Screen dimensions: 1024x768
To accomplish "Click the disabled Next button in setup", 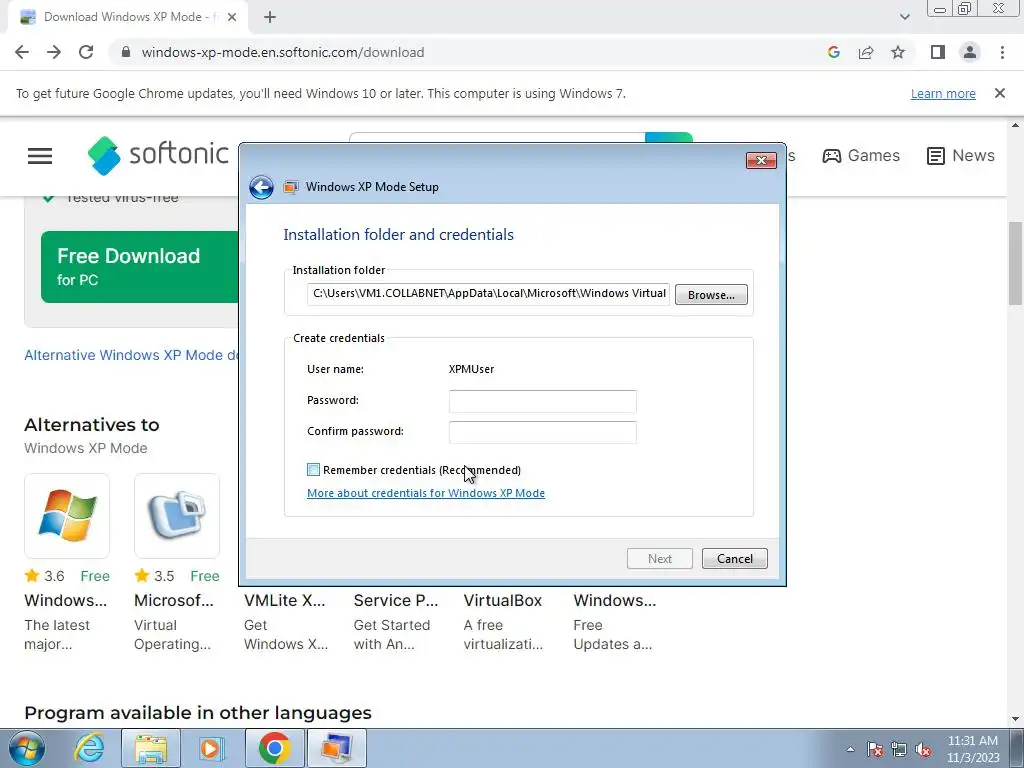I will (x=660, y=558).
